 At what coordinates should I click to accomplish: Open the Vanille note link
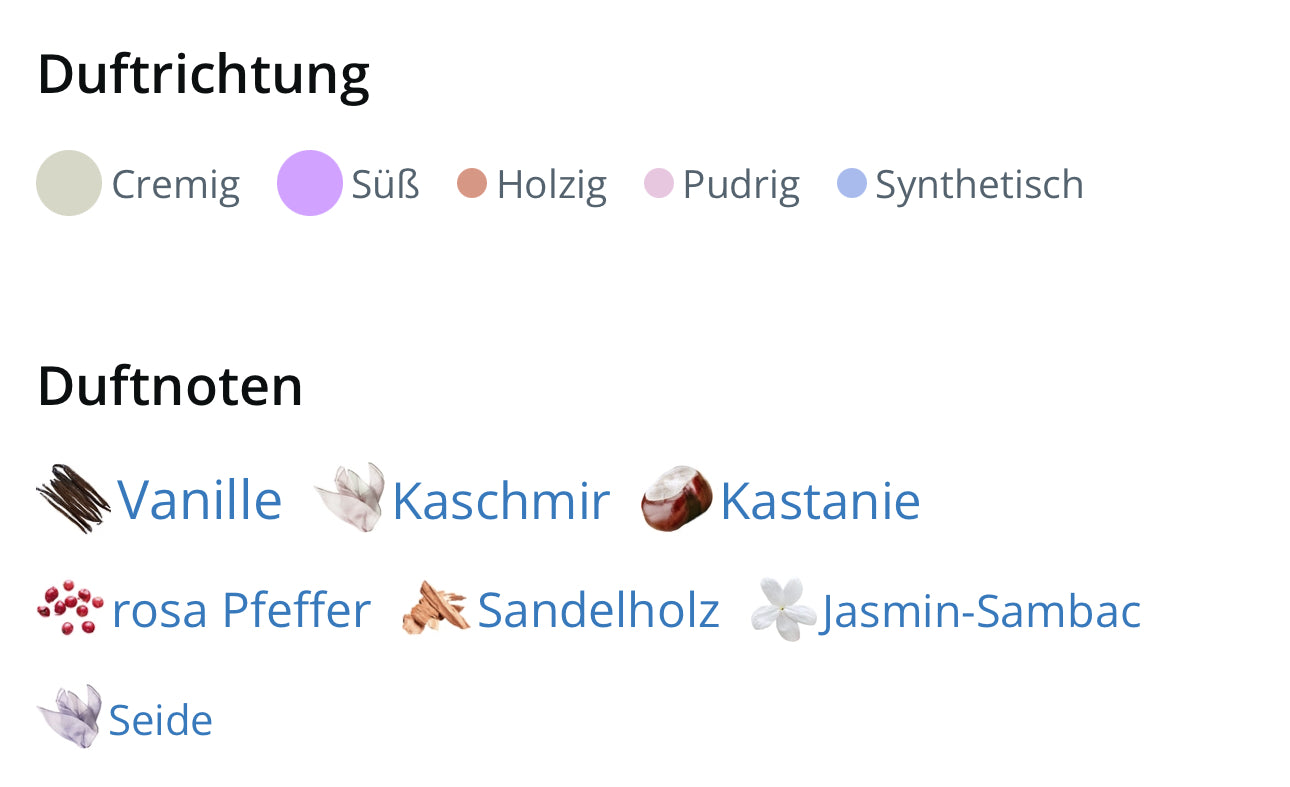coord(200,500)
